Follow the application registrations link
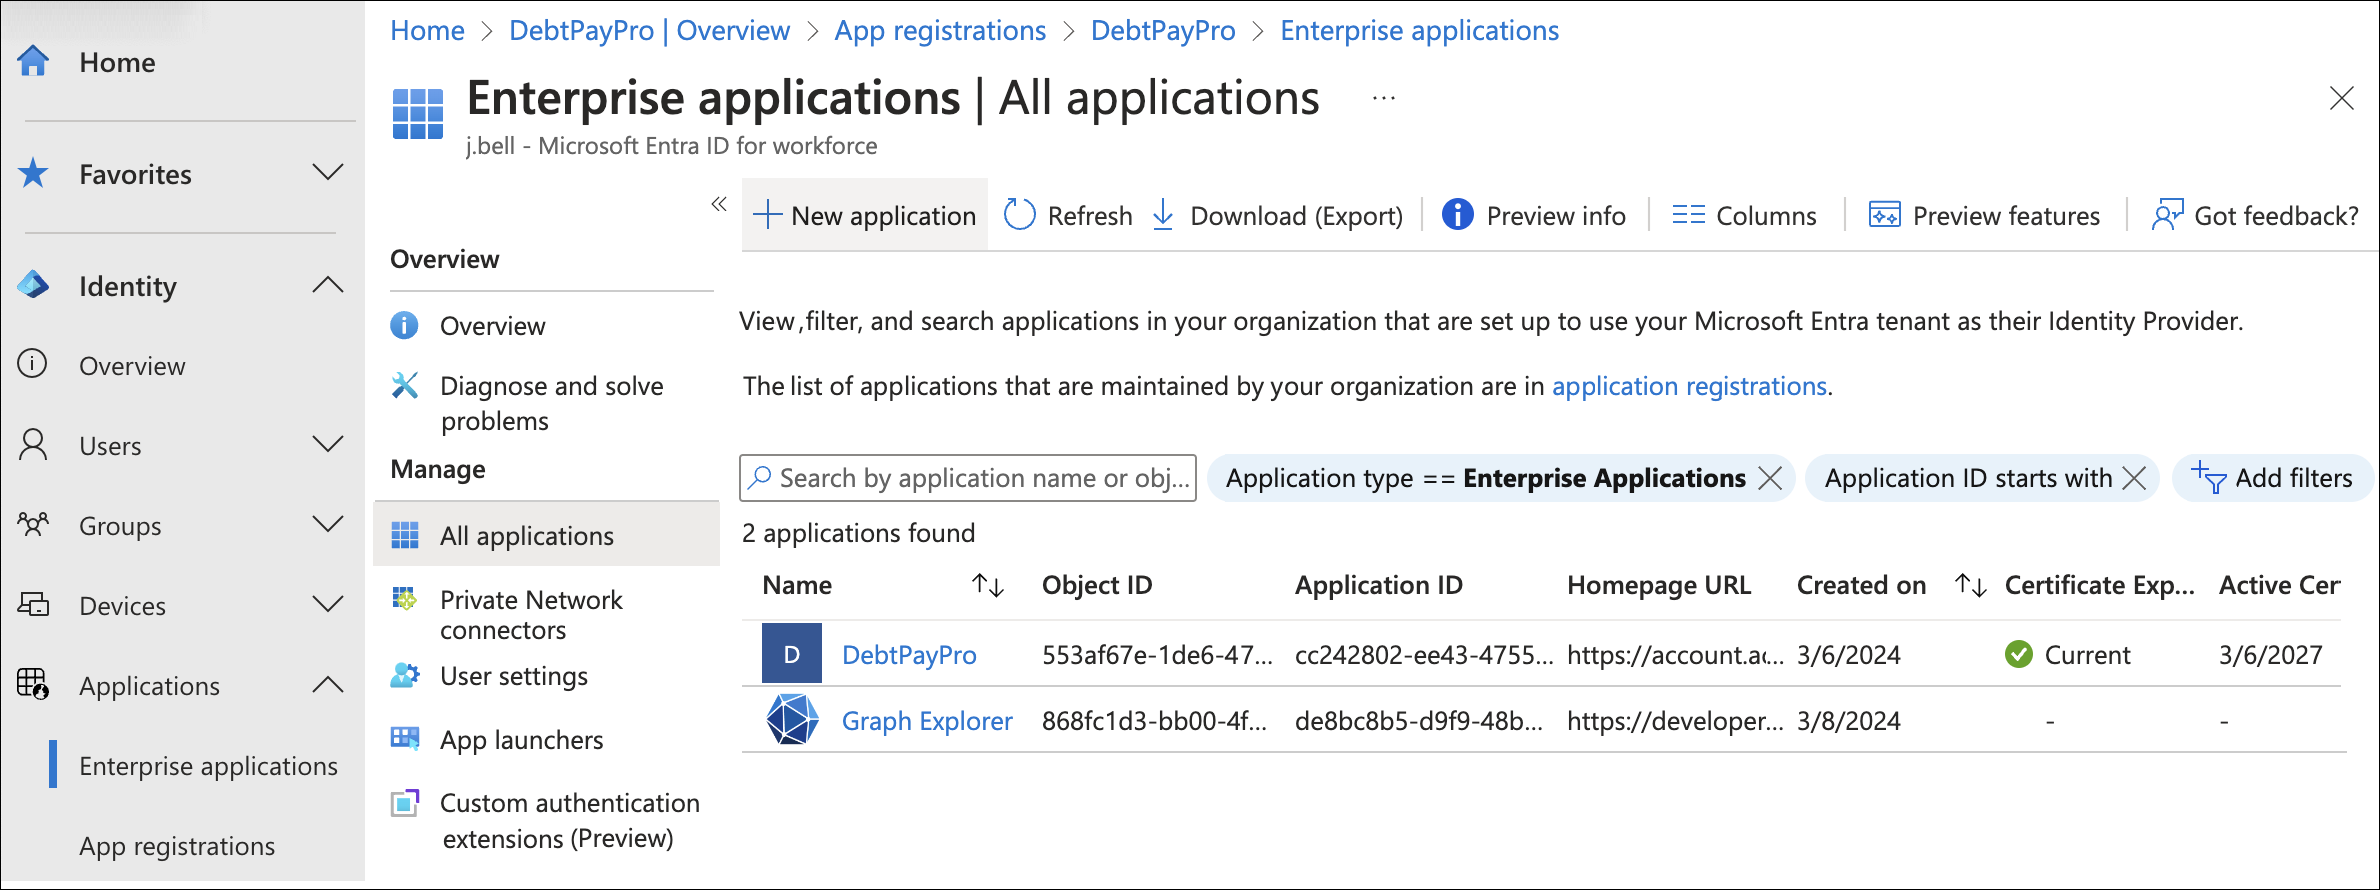This screenshot has width=2380, height=890. (1689, 386)
